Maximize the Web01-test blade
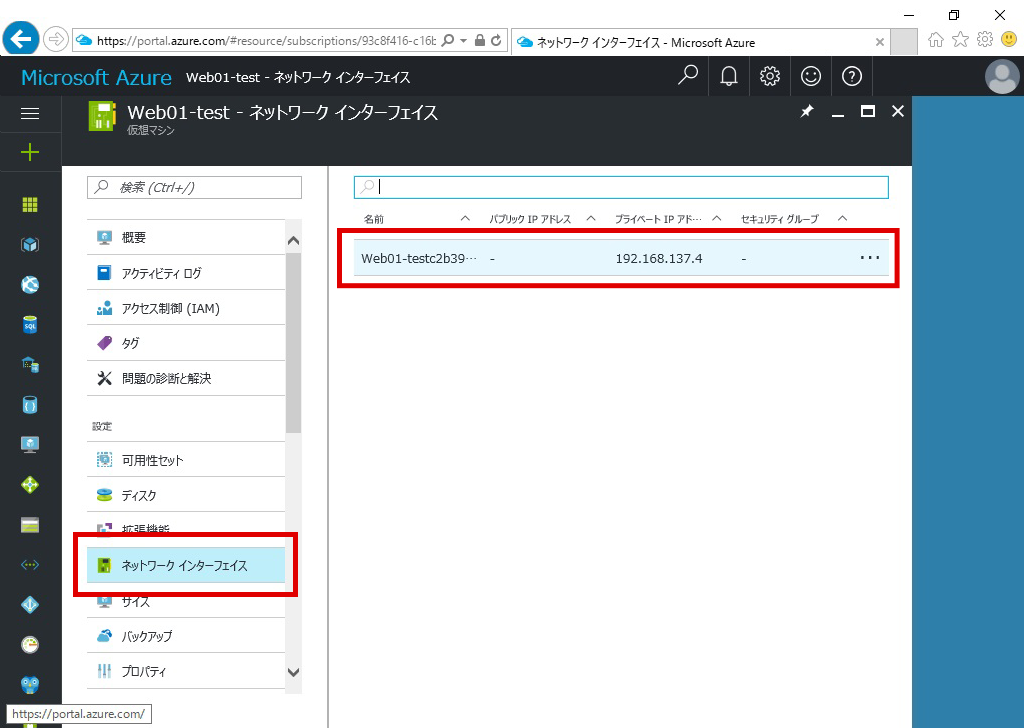This screenshot has width=1024, height=728. pos(868,112)
